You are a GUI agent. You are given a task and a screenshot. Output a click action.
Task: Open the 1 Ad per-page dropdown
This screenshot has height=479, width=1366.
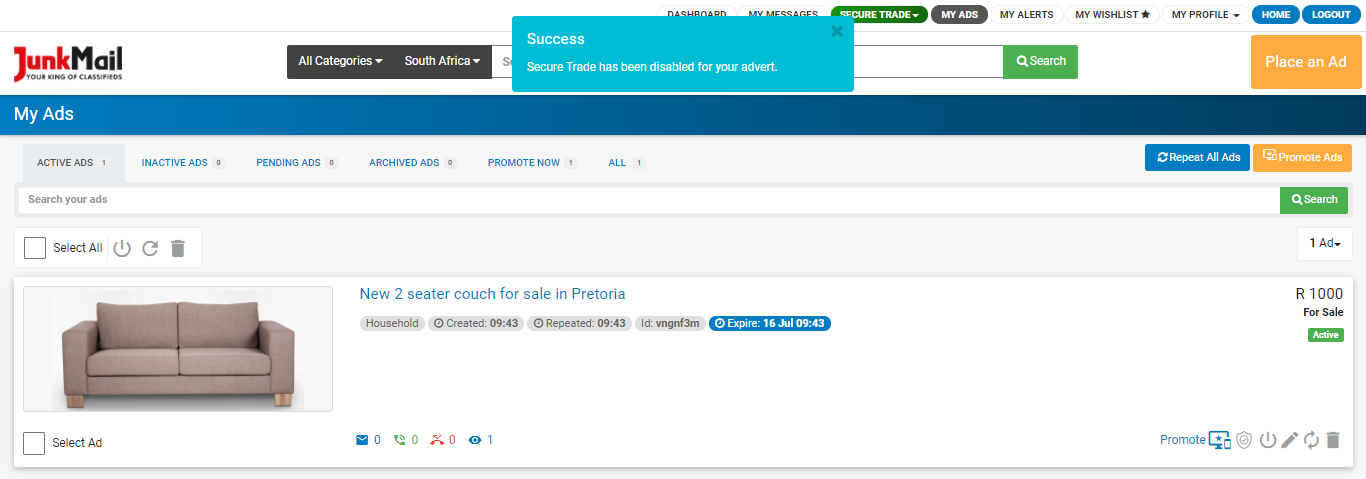pos(1324,243)
